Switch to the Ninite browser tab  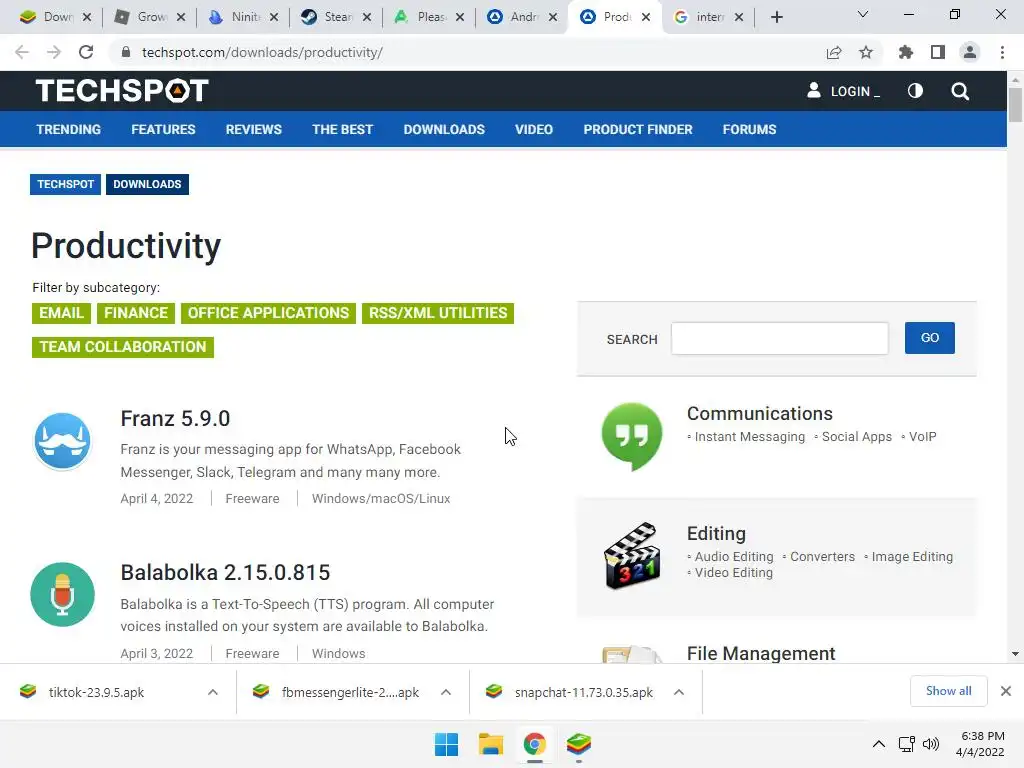coord(244,17)
